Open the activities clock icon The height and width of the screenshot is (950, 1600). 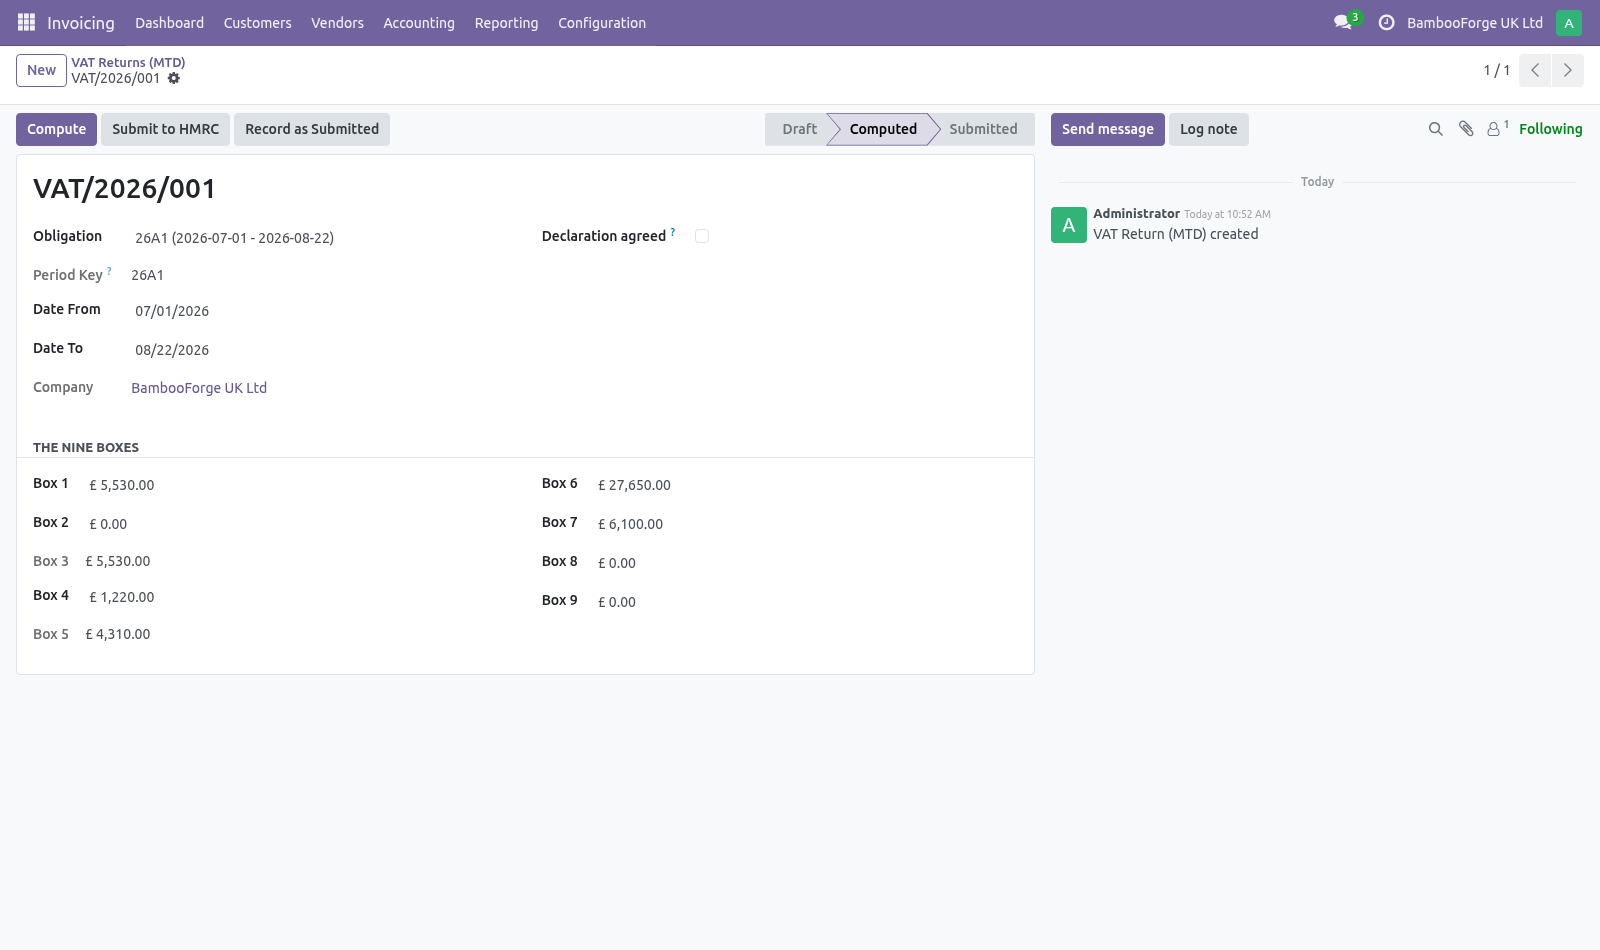1386,22
